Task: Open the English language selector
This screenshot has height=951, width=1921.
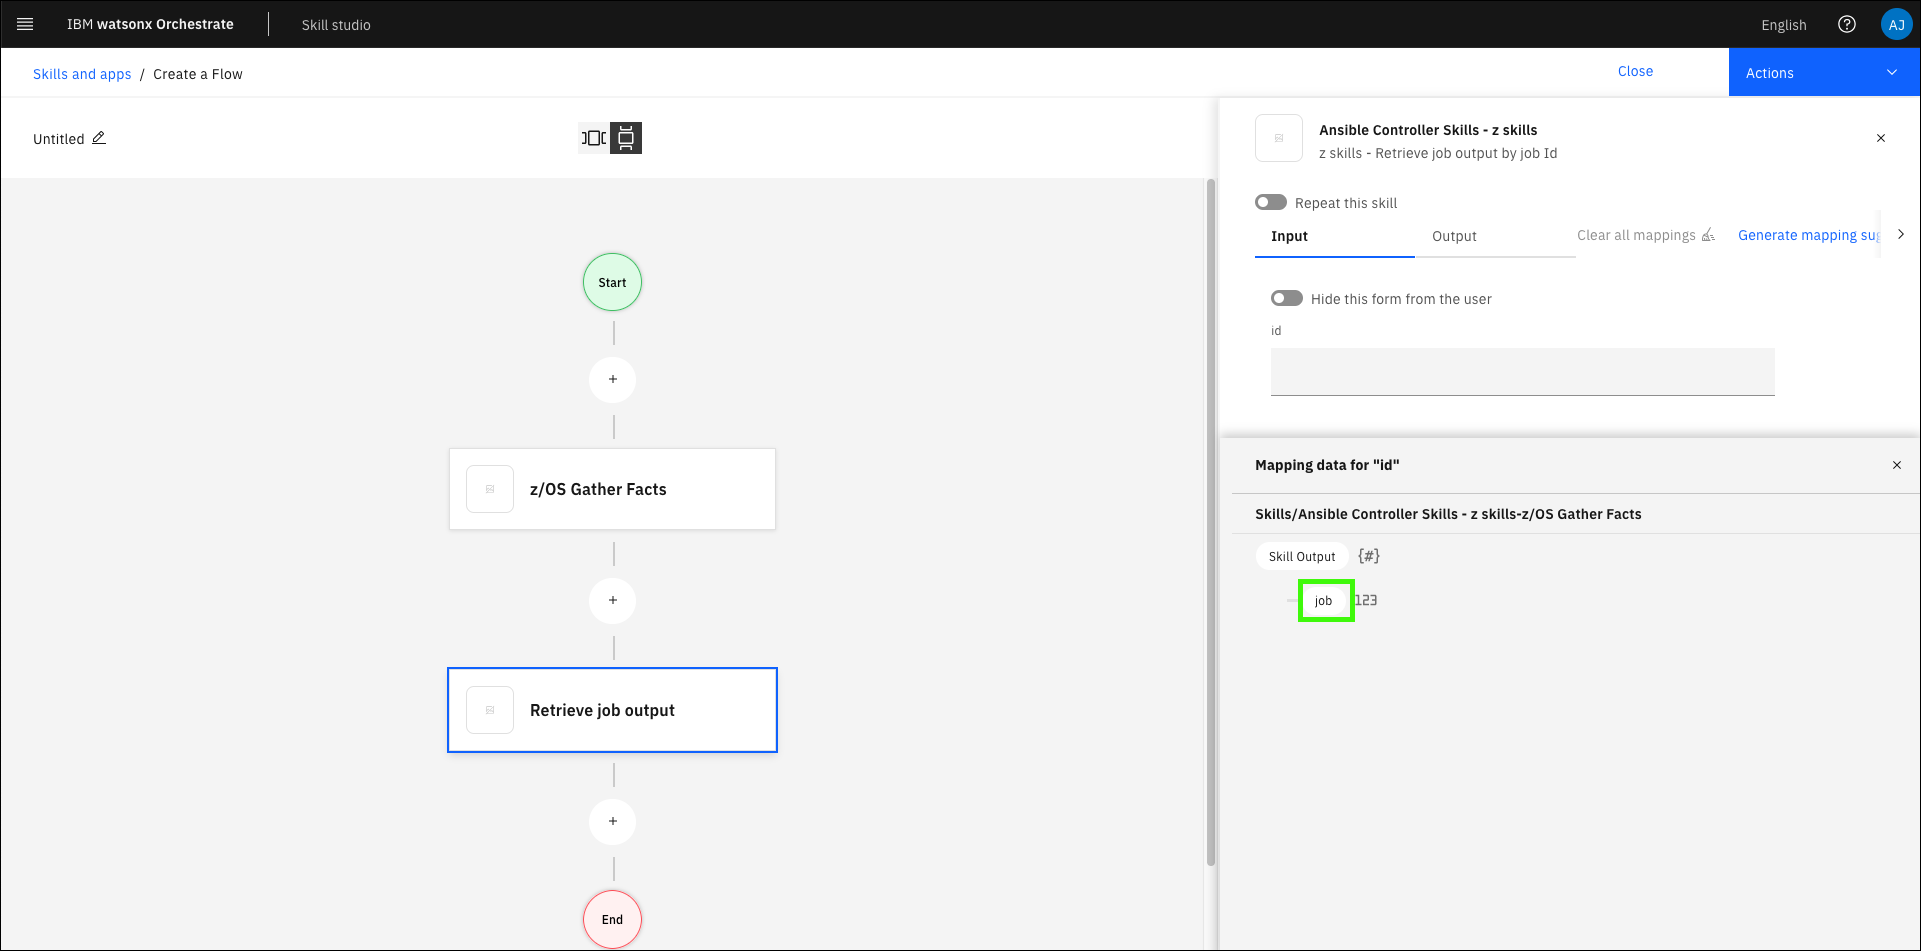Action: point(1783,25)
